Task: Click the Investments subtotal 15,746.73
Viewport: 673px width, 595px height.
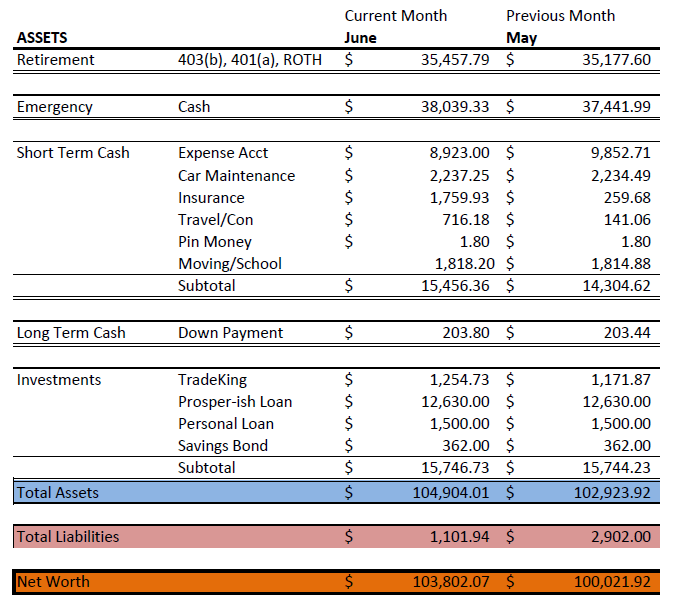Action: tap(455, 468)
